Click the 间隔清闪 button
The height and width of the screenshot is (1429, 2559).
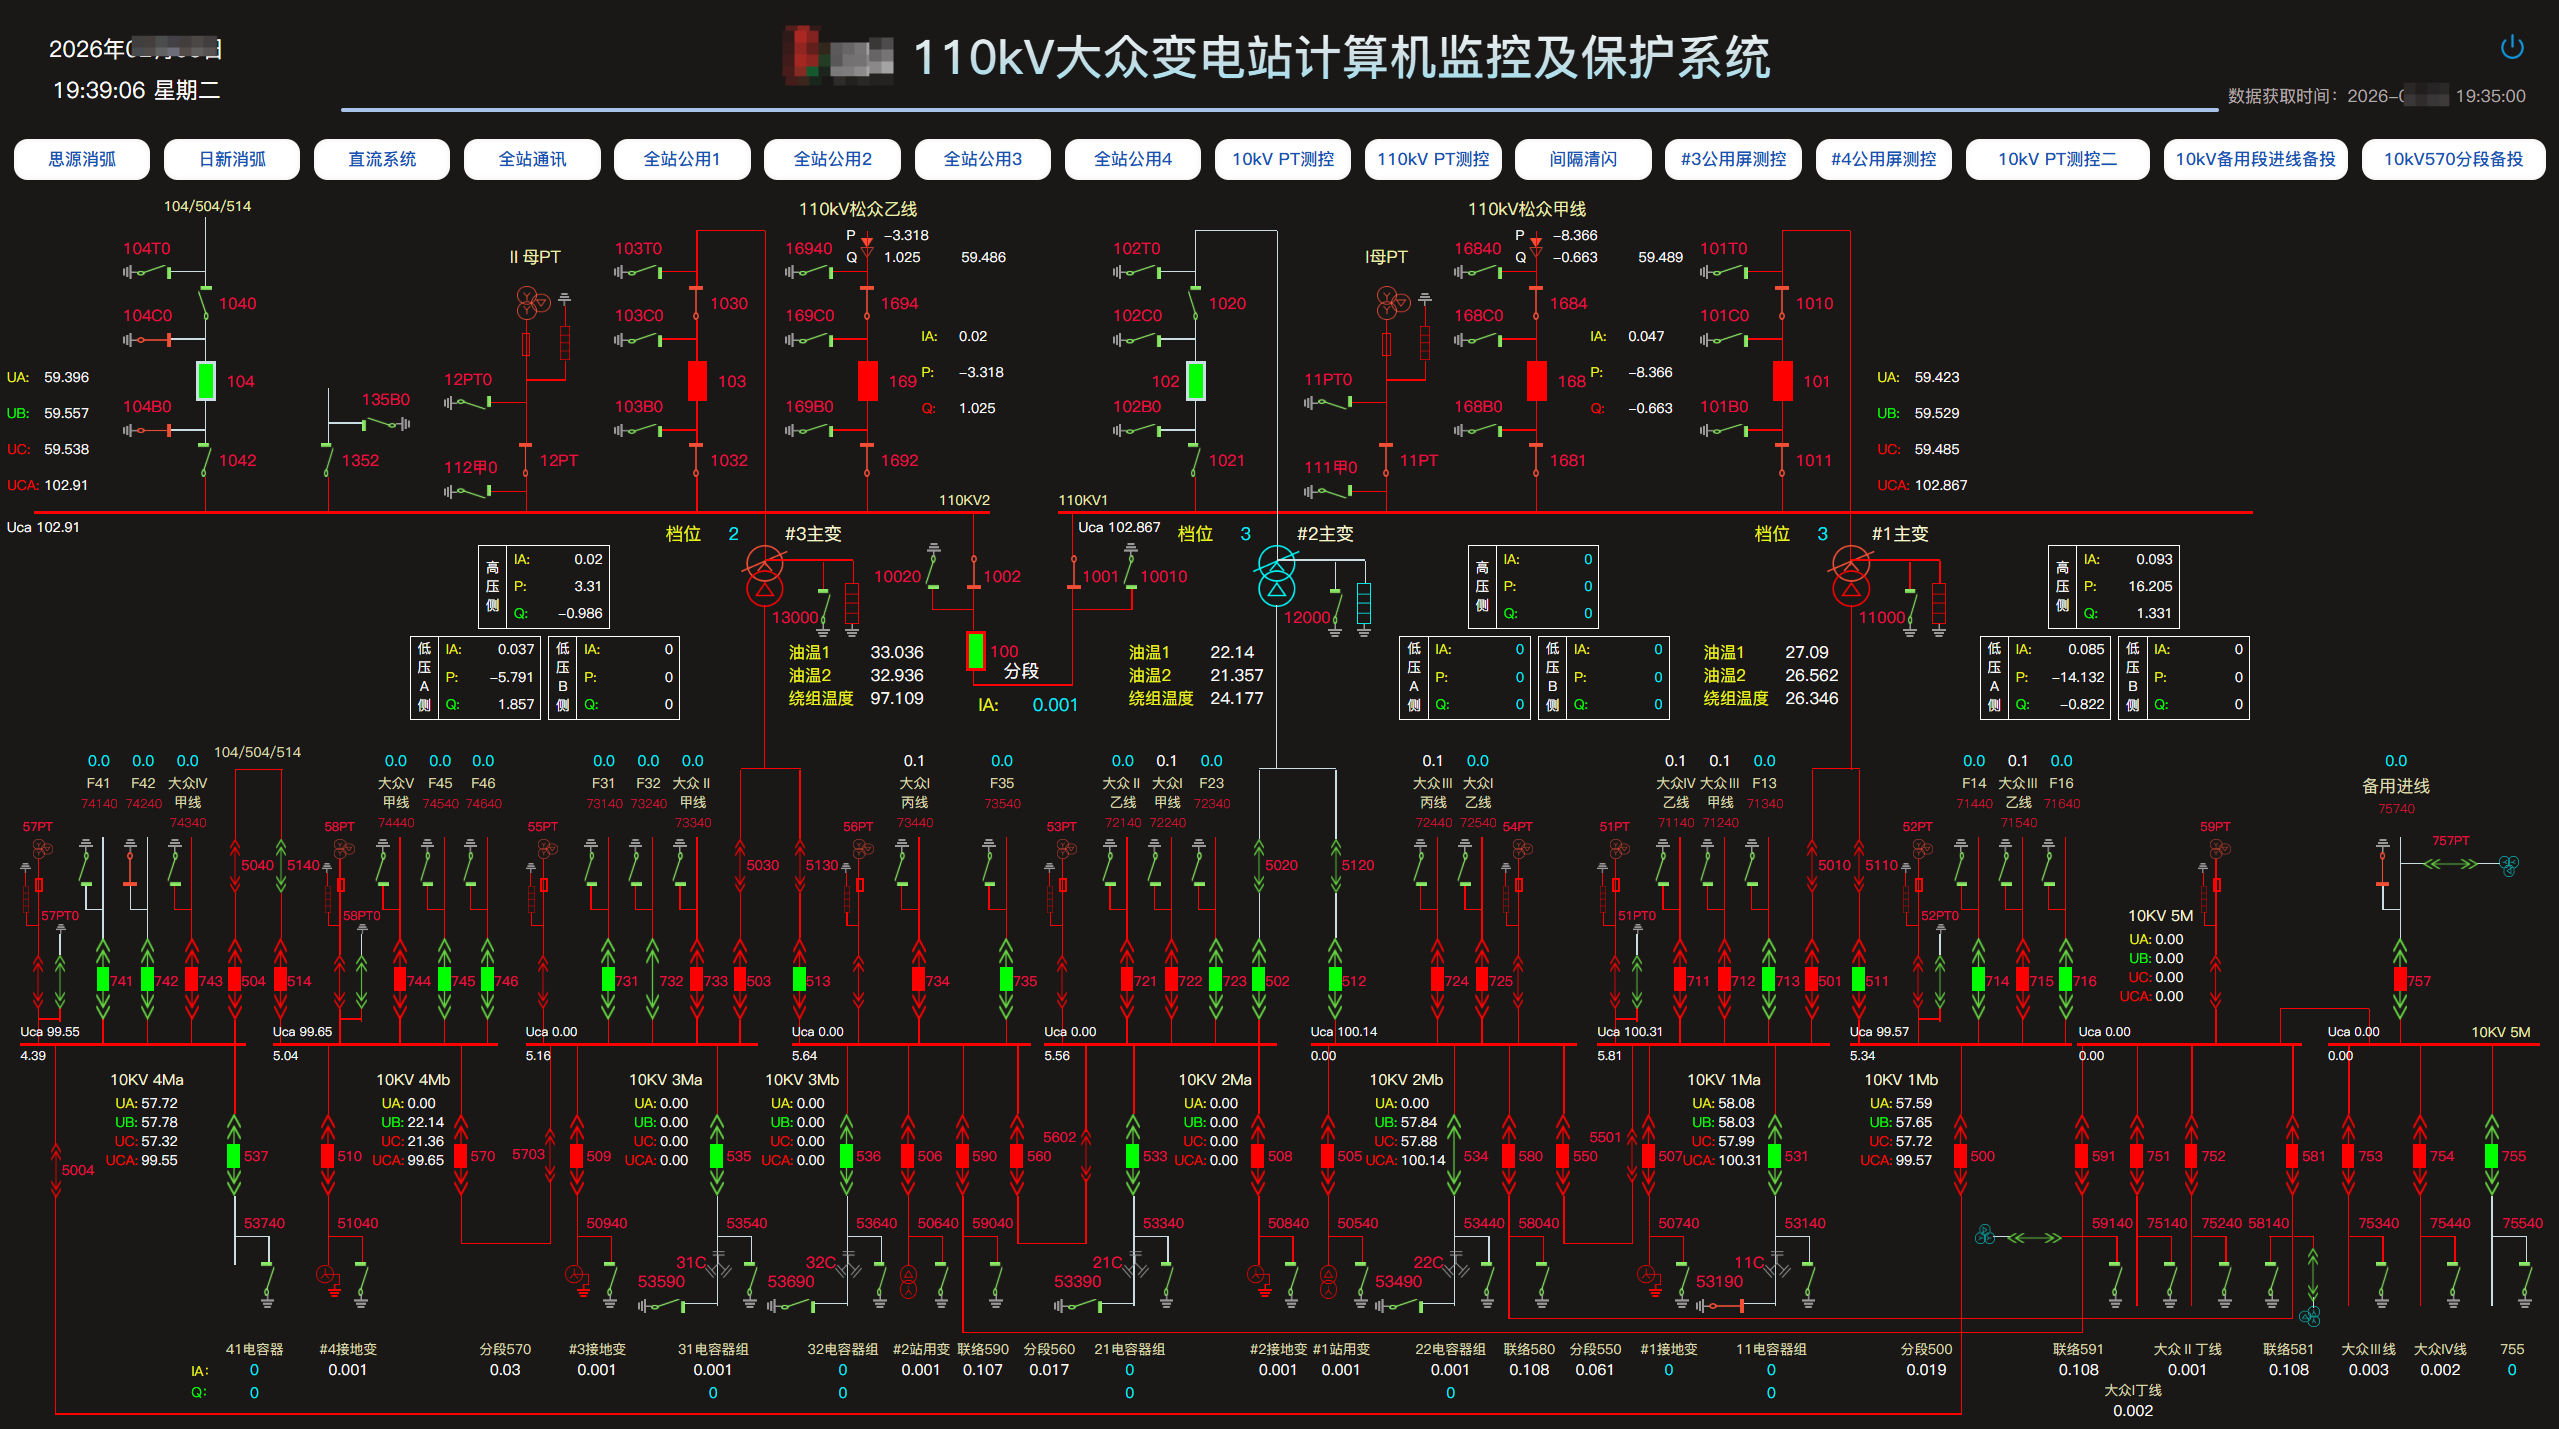click(x=1583, y=159)
